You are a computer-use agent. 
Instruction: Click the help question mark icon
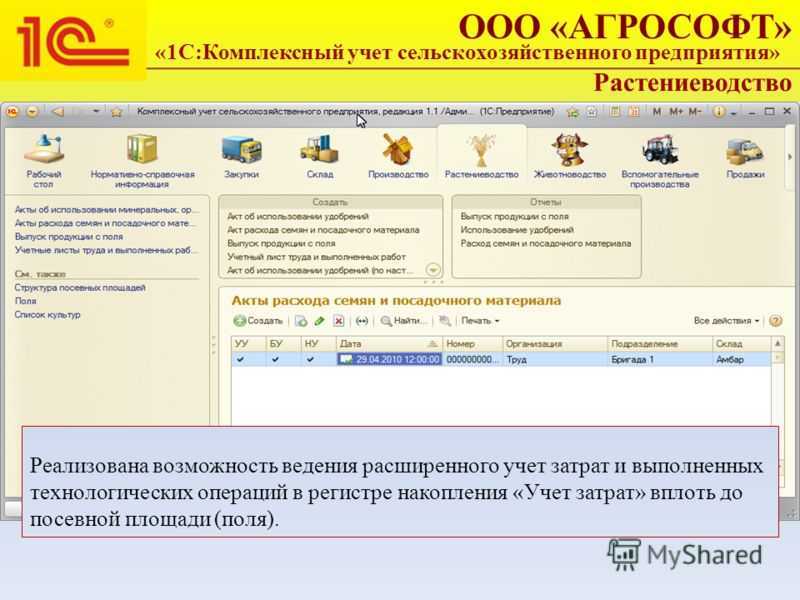[x=776, y=321]
